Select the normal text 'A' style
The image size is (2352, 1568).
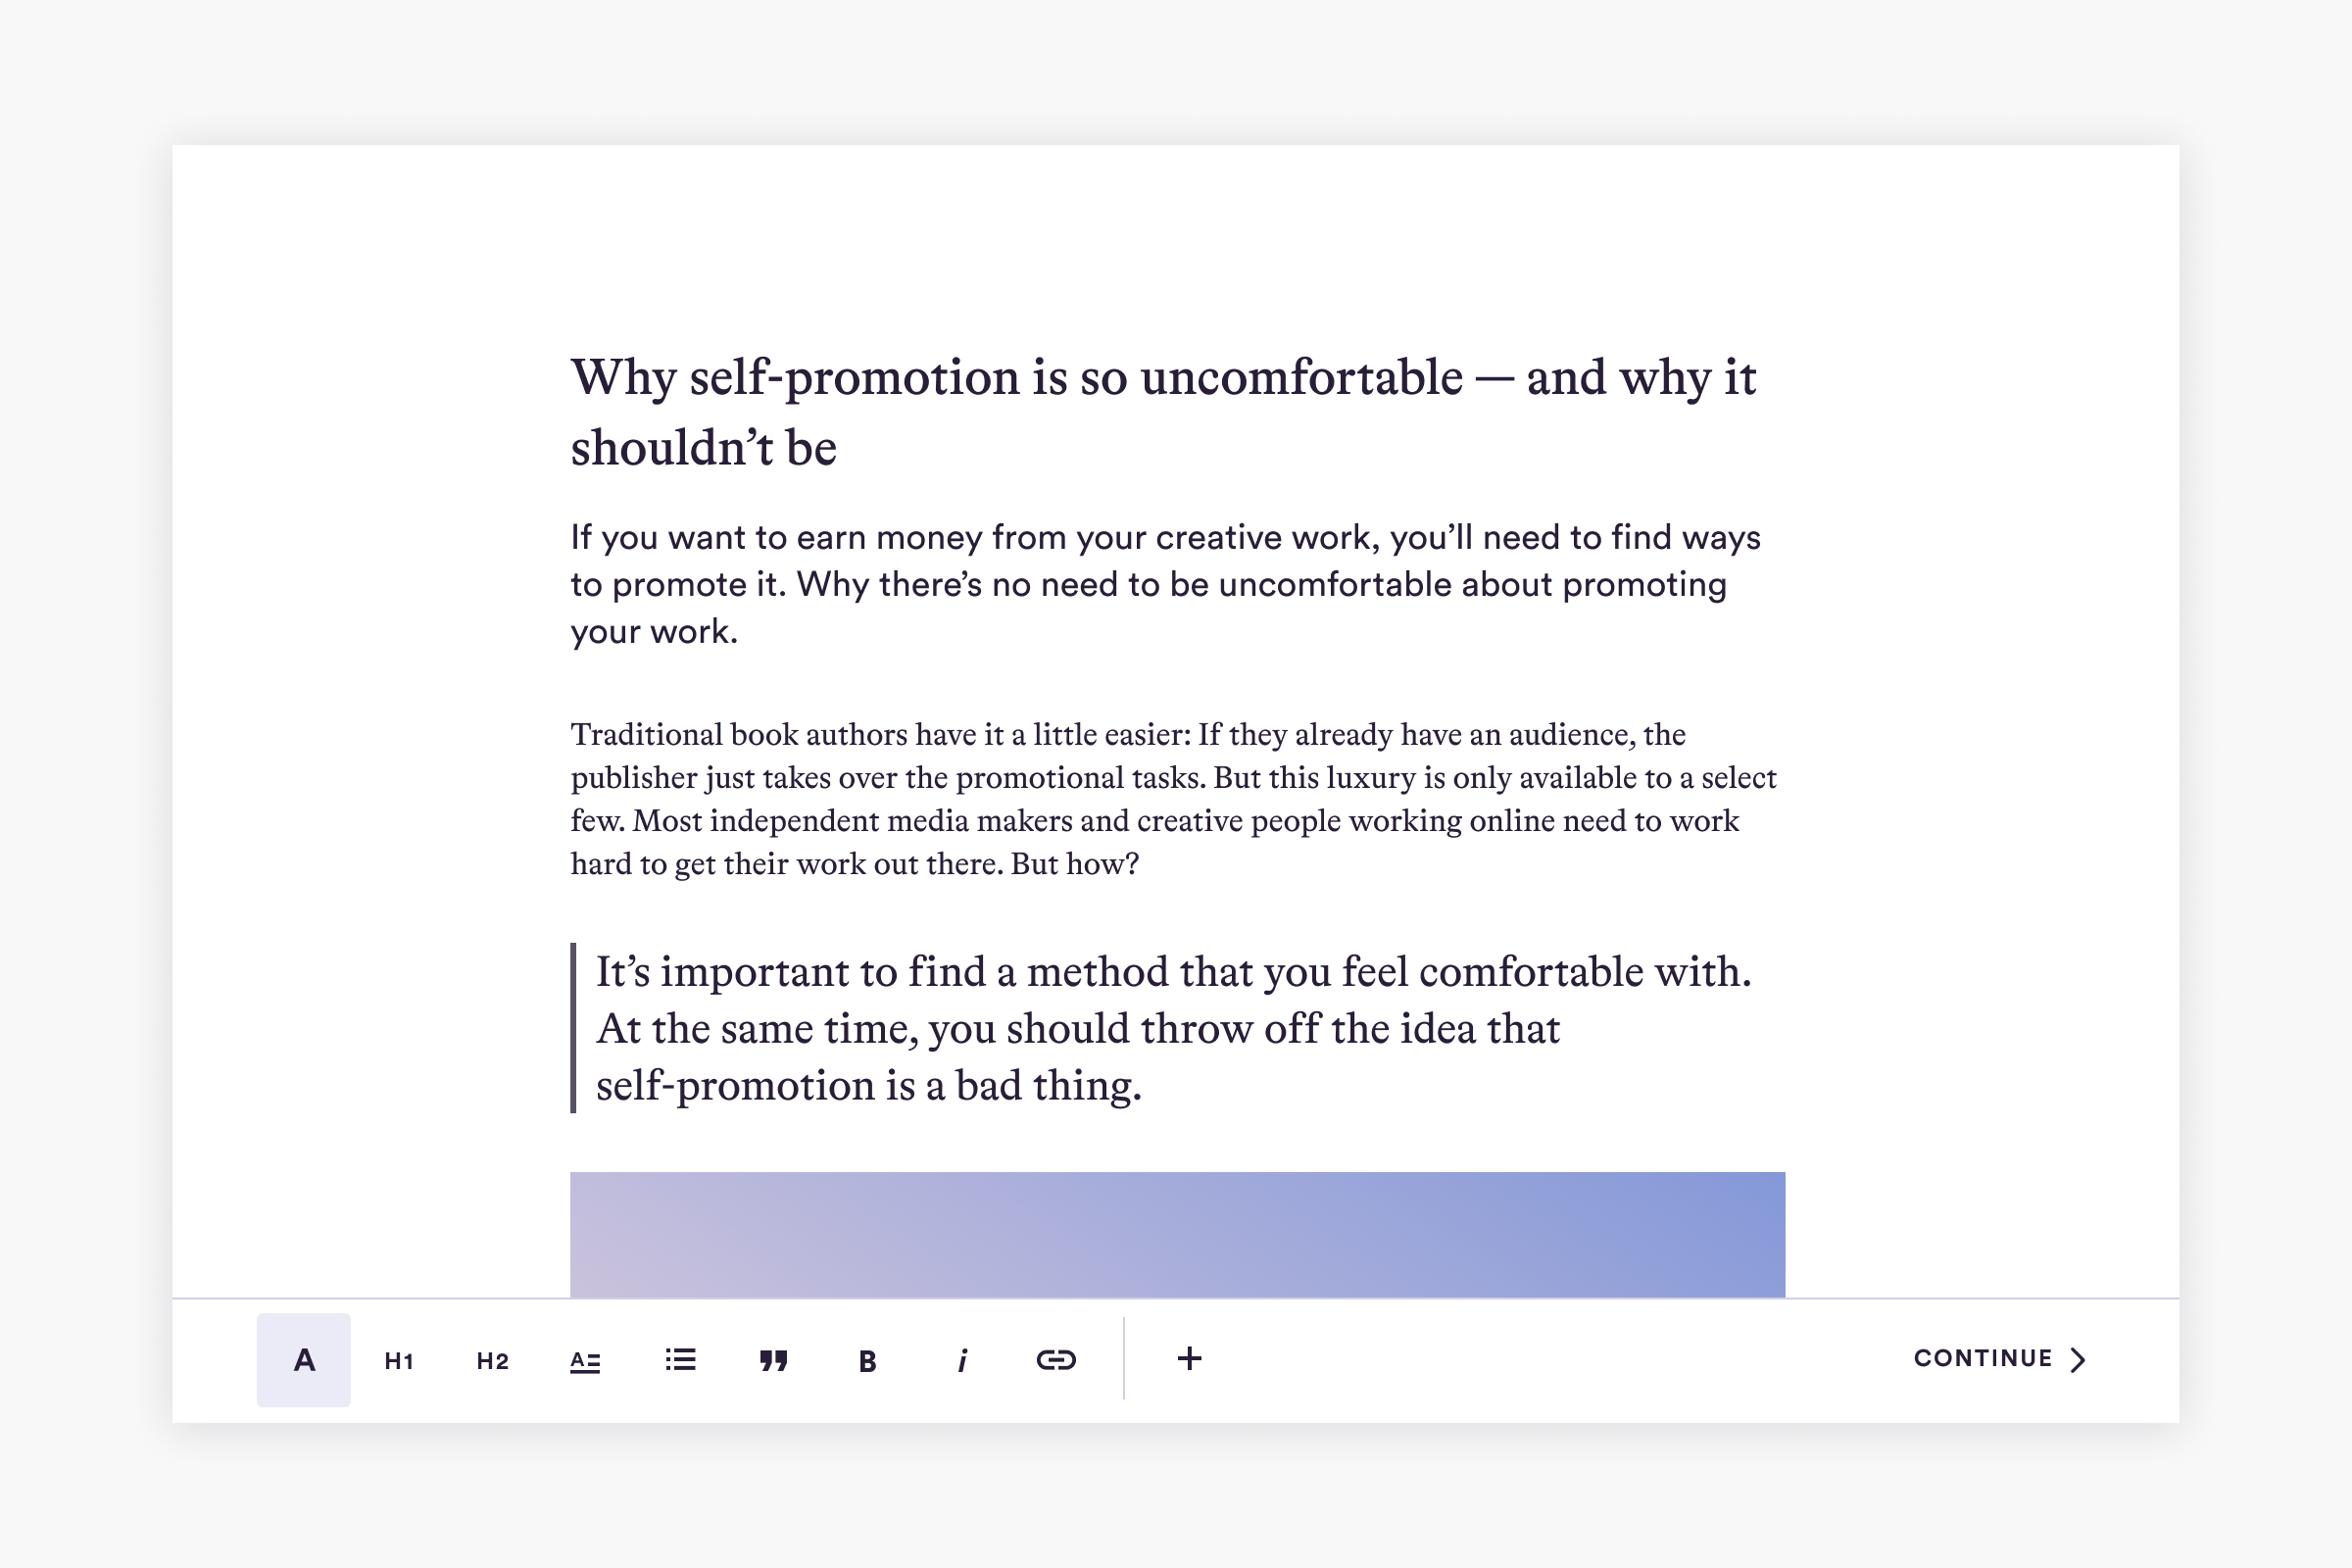pyautogui.click(x=303, y=1359)
